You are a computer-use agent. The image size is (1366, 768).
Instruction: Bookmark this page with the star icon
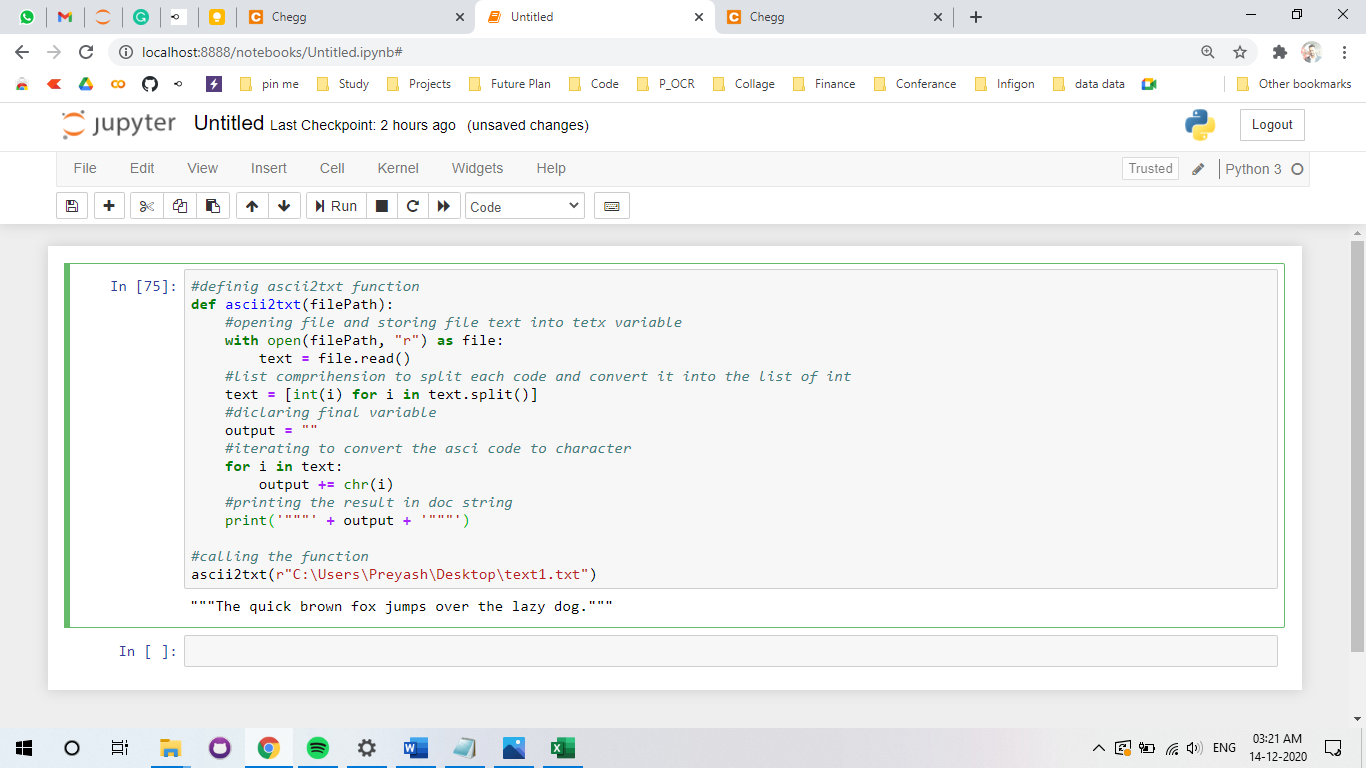pyautogui.click(x=1240, y=52)
